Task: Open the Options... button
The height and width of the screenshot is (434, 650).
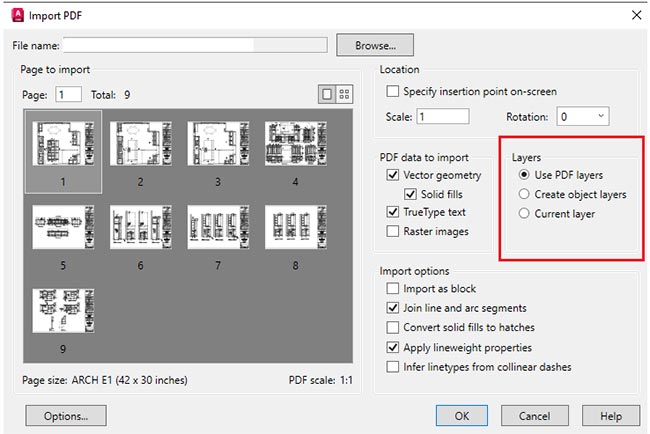Action: 67,415
